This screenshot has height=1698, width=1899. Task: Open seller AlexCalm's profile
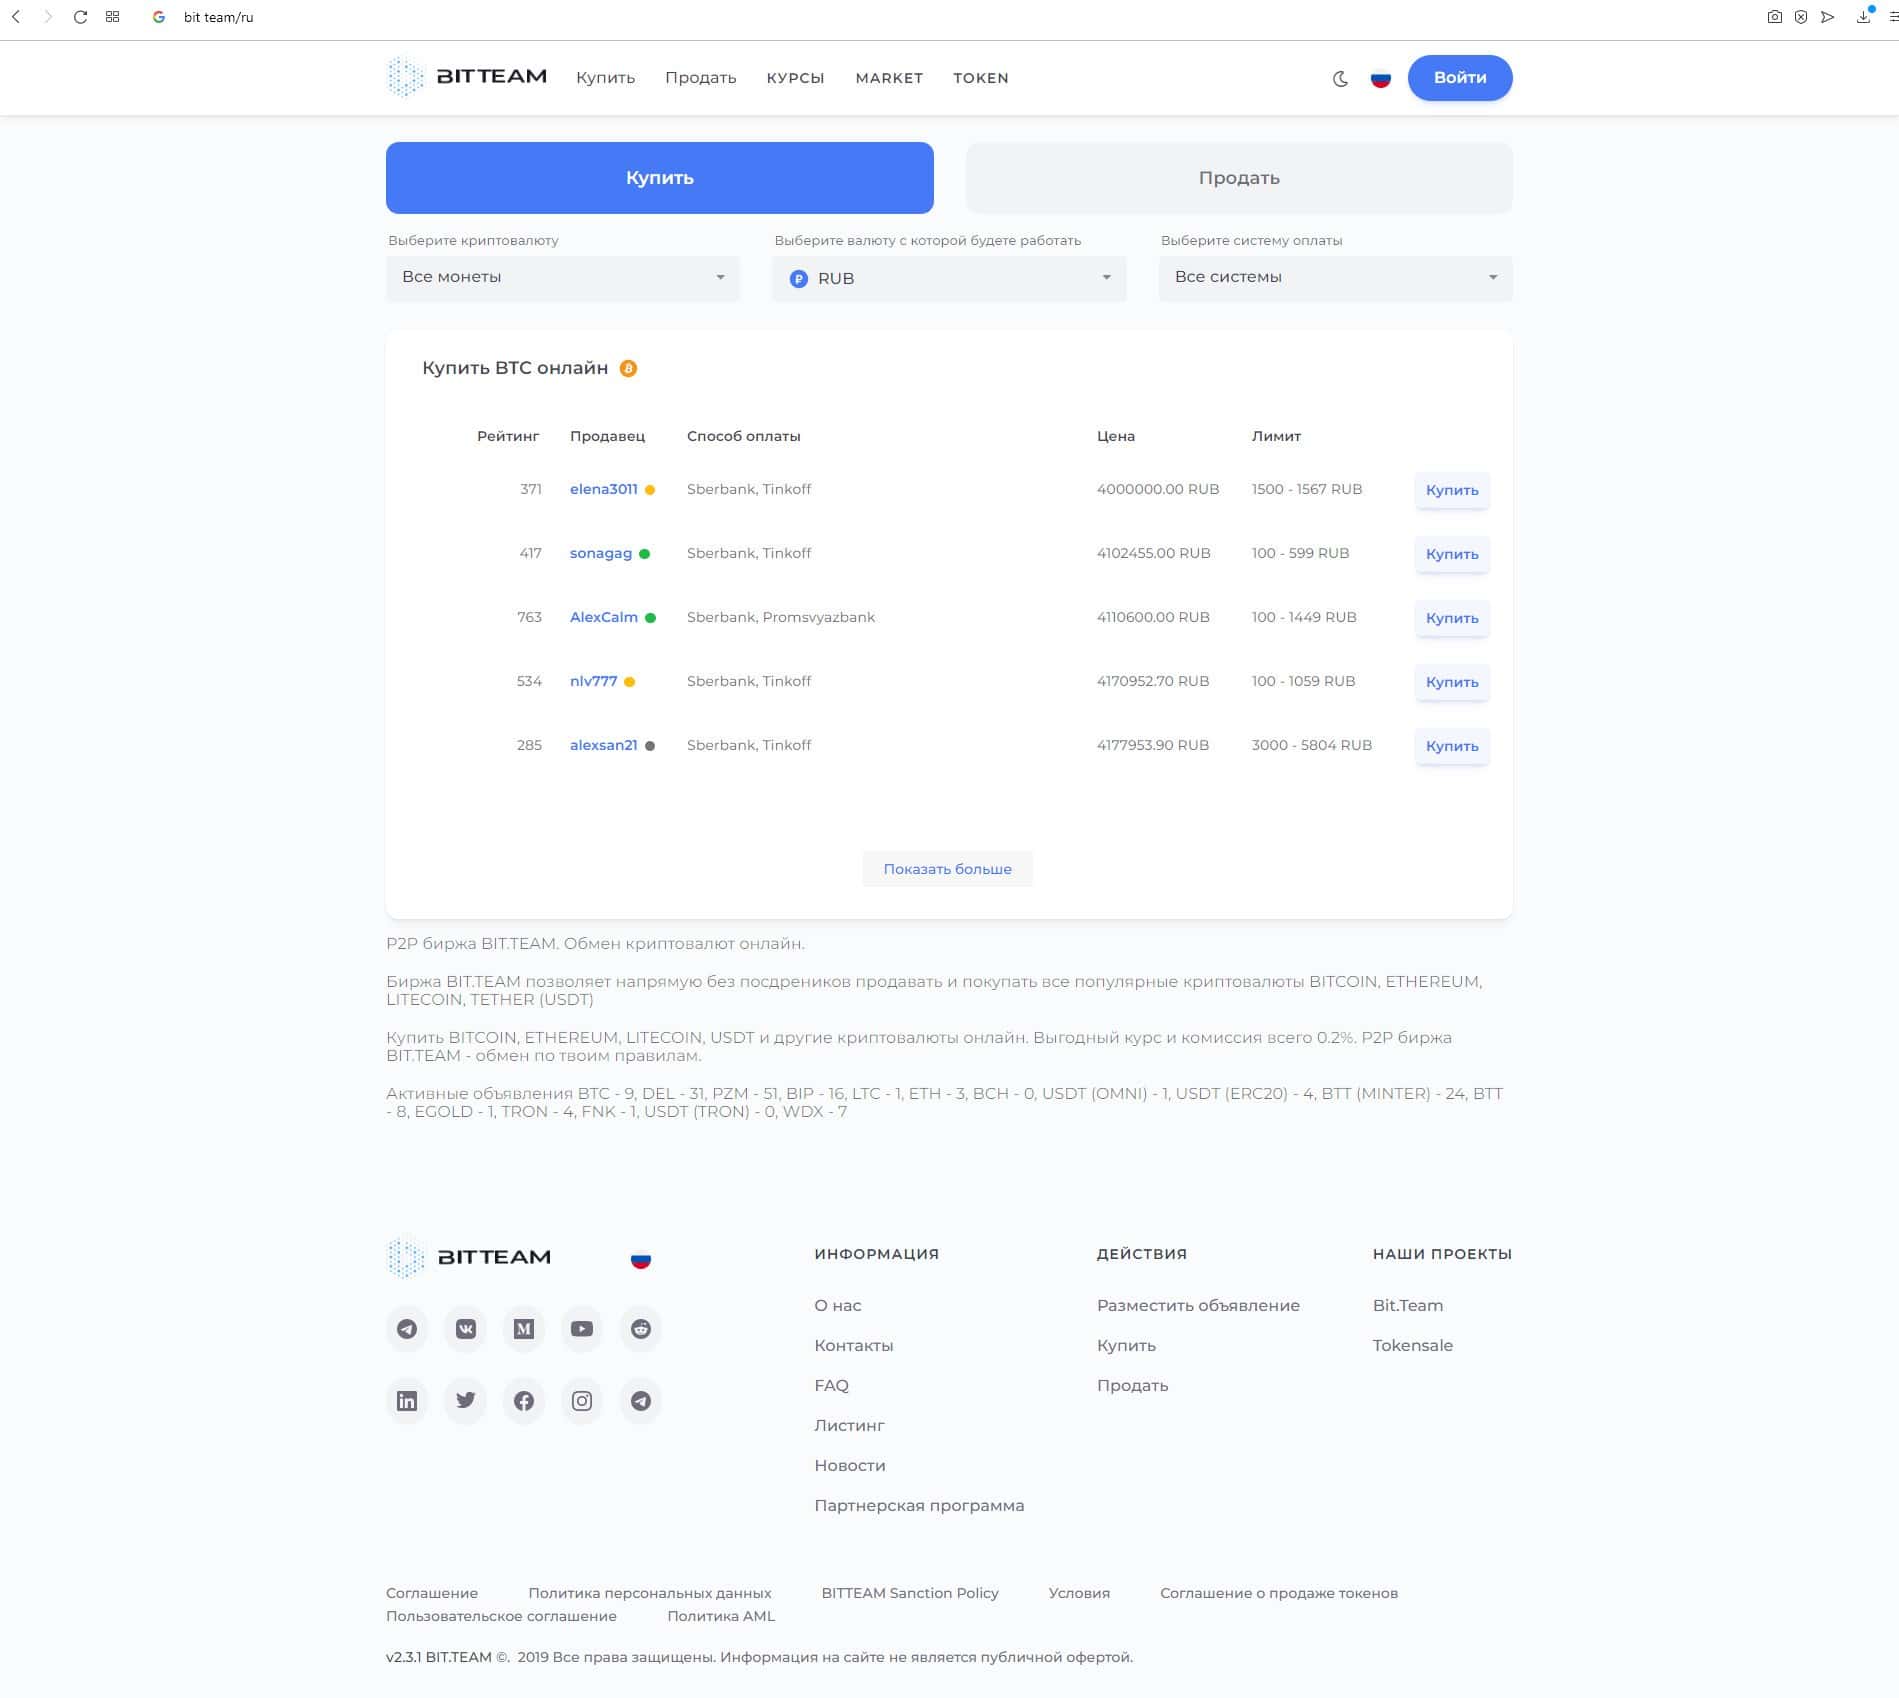pos(604,617)
